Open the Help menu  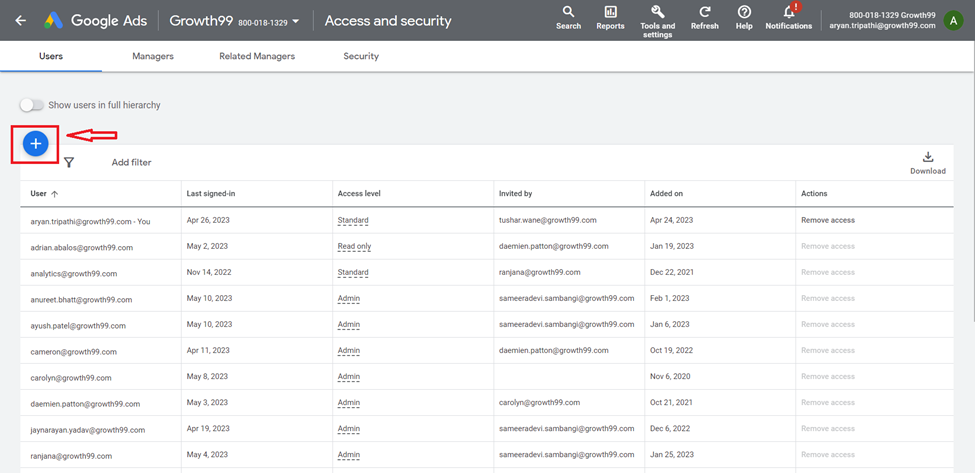(744, 18)
